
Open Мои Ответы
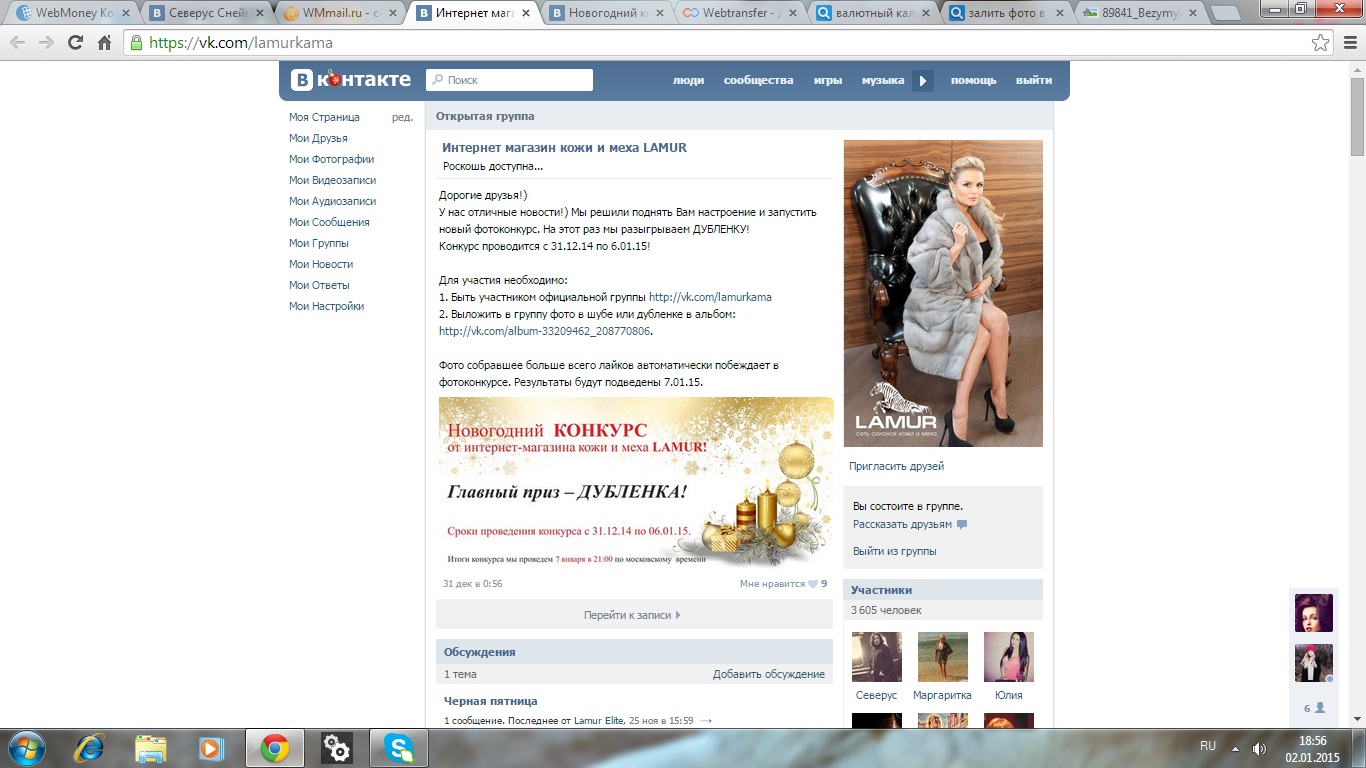coord(319,285)
